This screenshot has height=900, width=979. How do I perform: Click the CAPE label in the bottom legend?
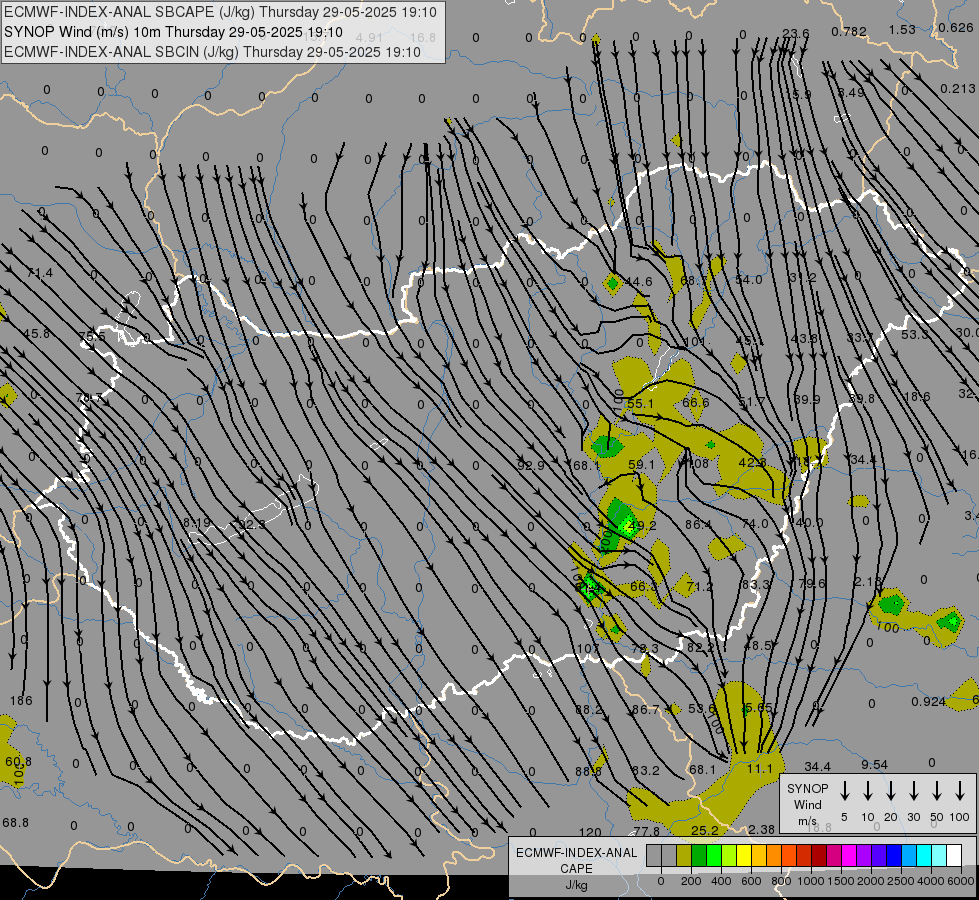(x=576, y=869)
